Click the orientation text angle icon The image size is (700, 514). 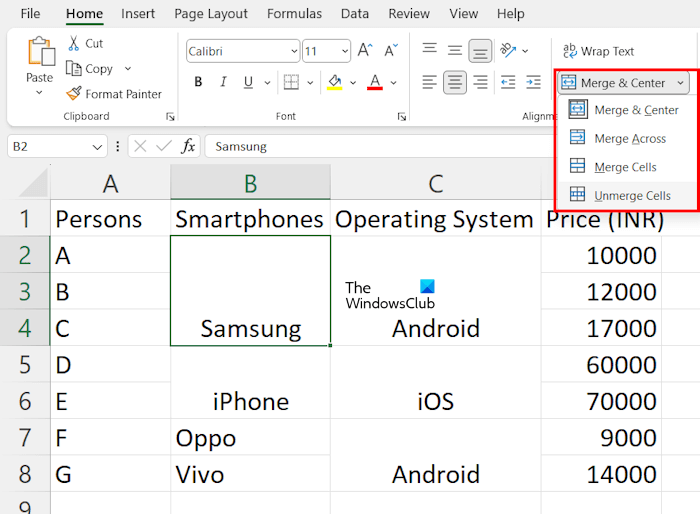tap(508, 50)
